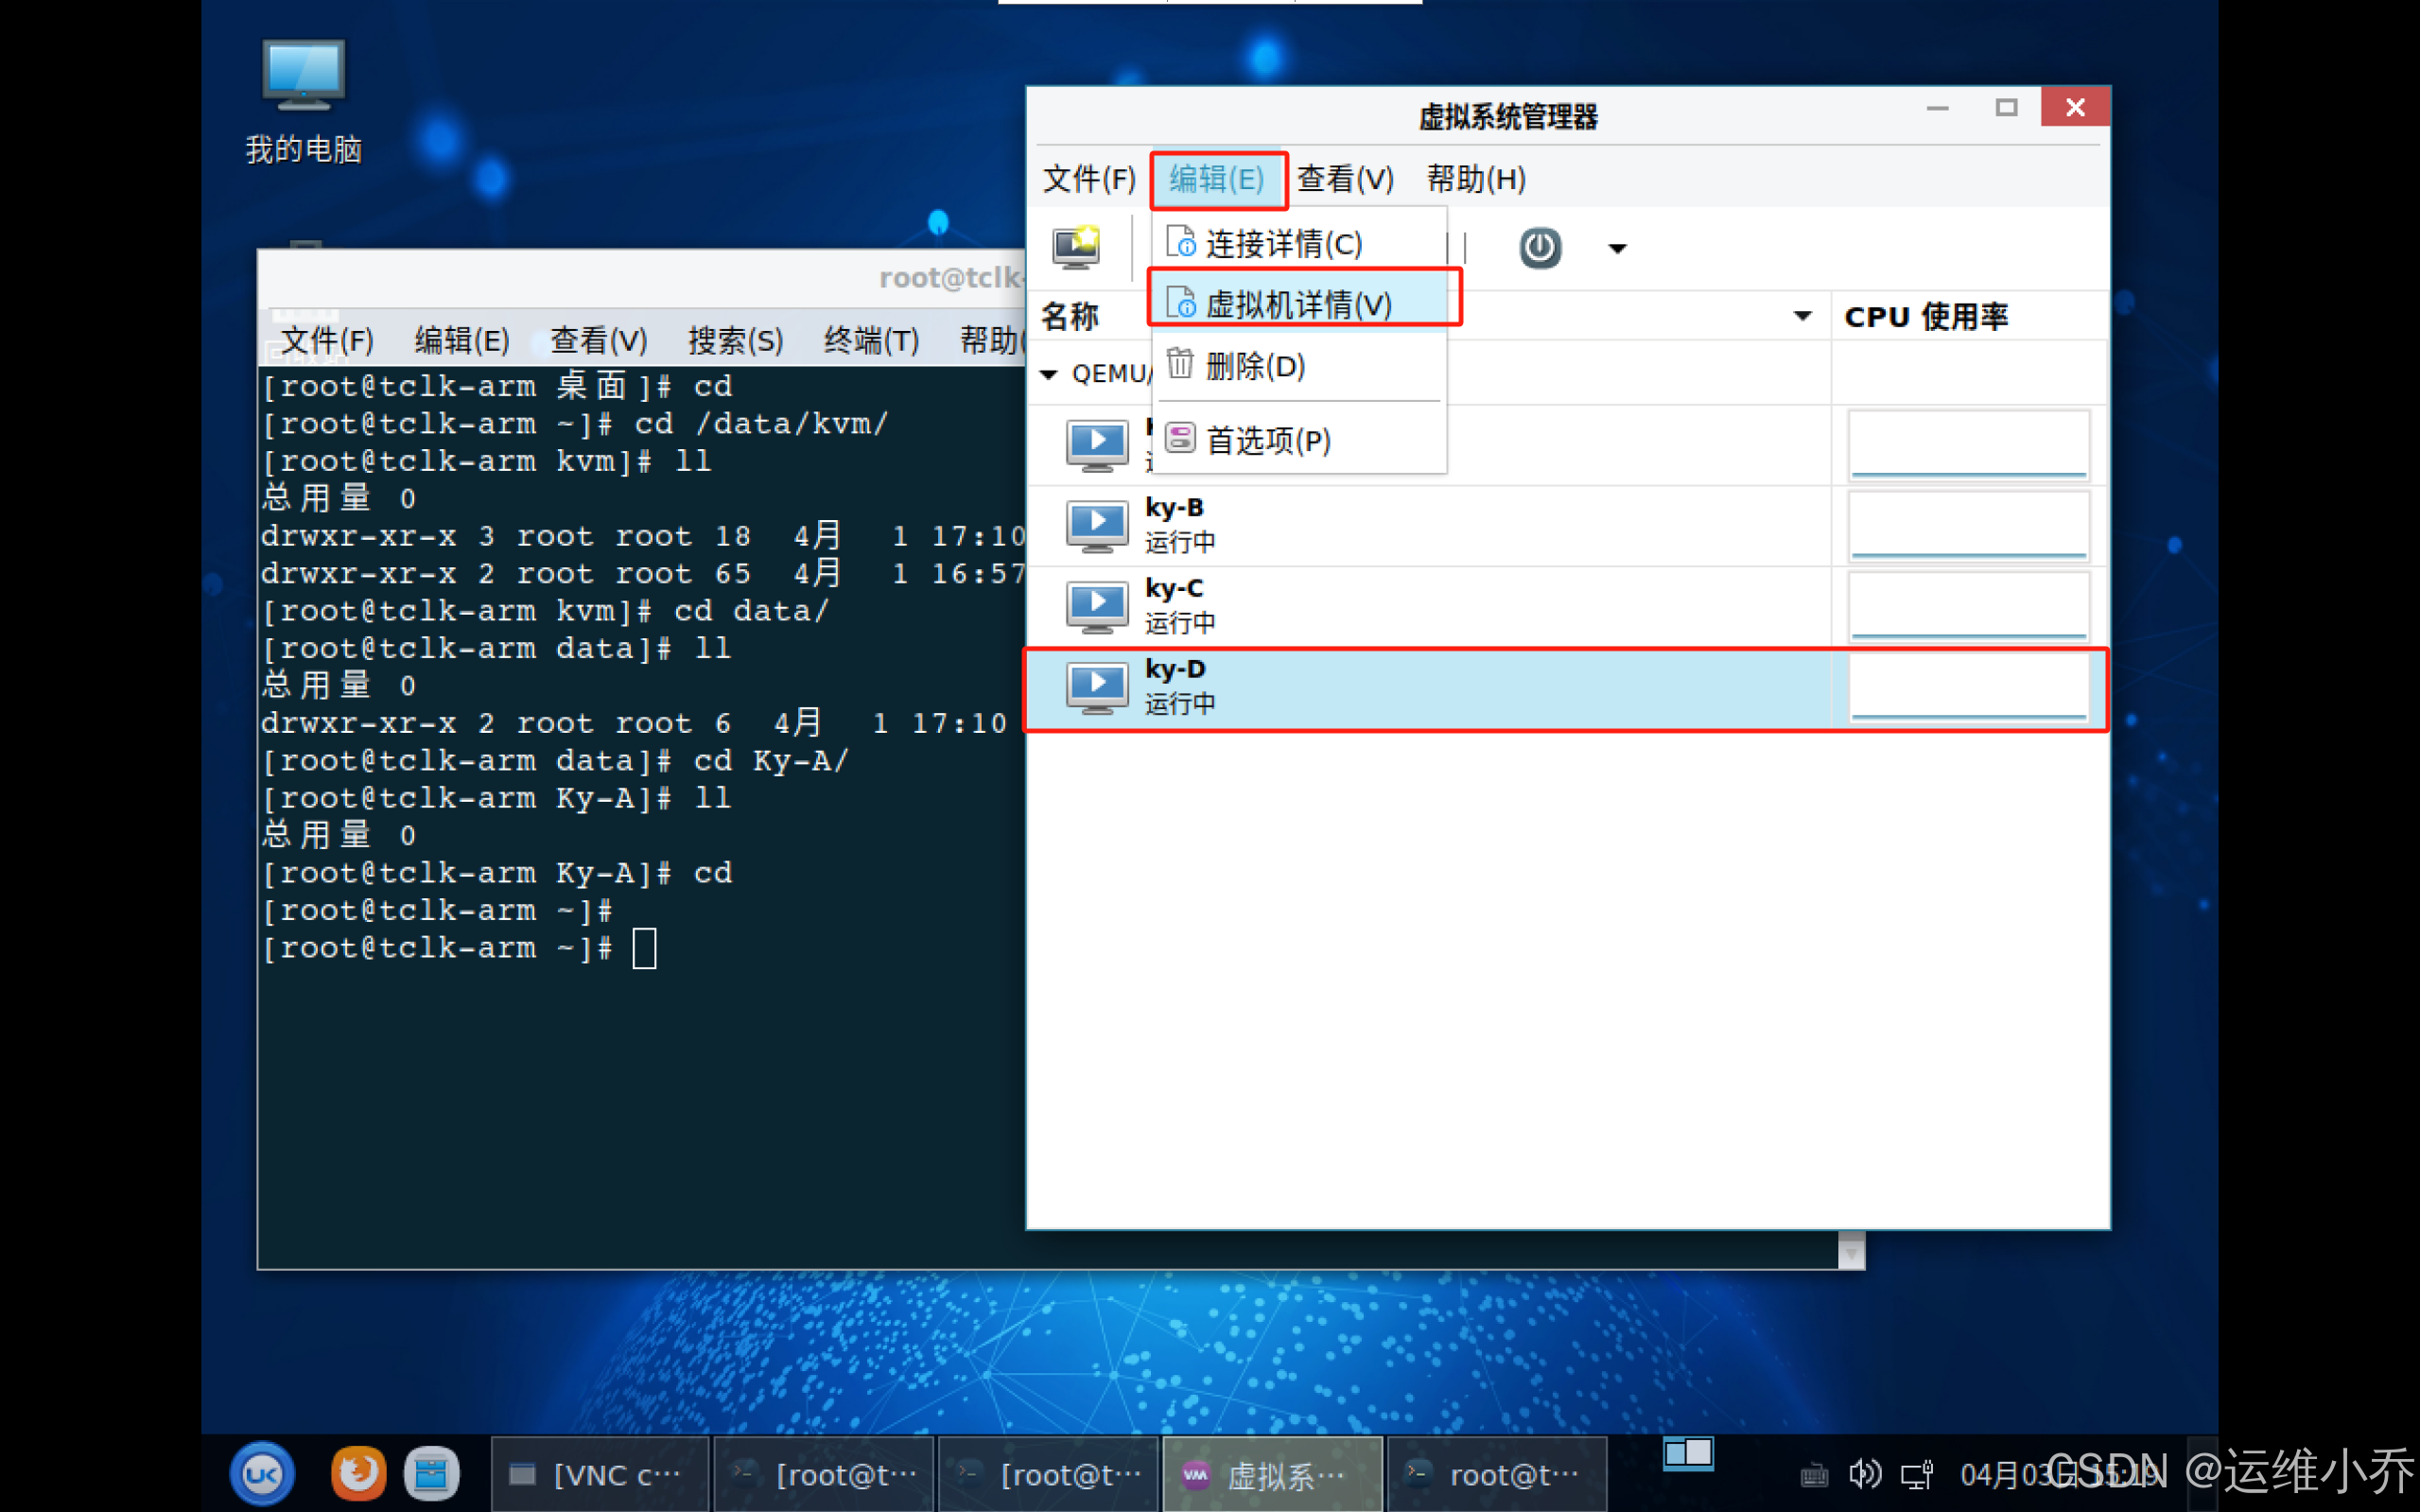This screenshot has height=1512, width=2420.
Task: Click the ky-D CPU usage graph
Action: 1967,687
